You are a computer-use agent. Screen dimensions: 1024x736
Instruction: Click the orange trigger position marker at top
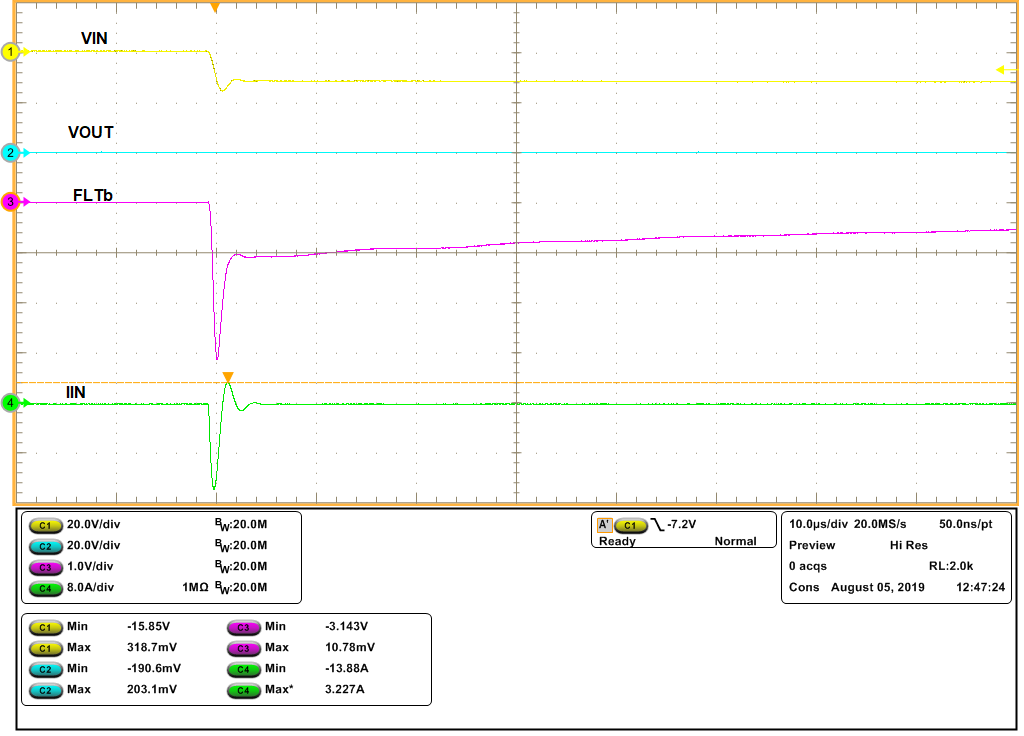click(x=217, y=8)
